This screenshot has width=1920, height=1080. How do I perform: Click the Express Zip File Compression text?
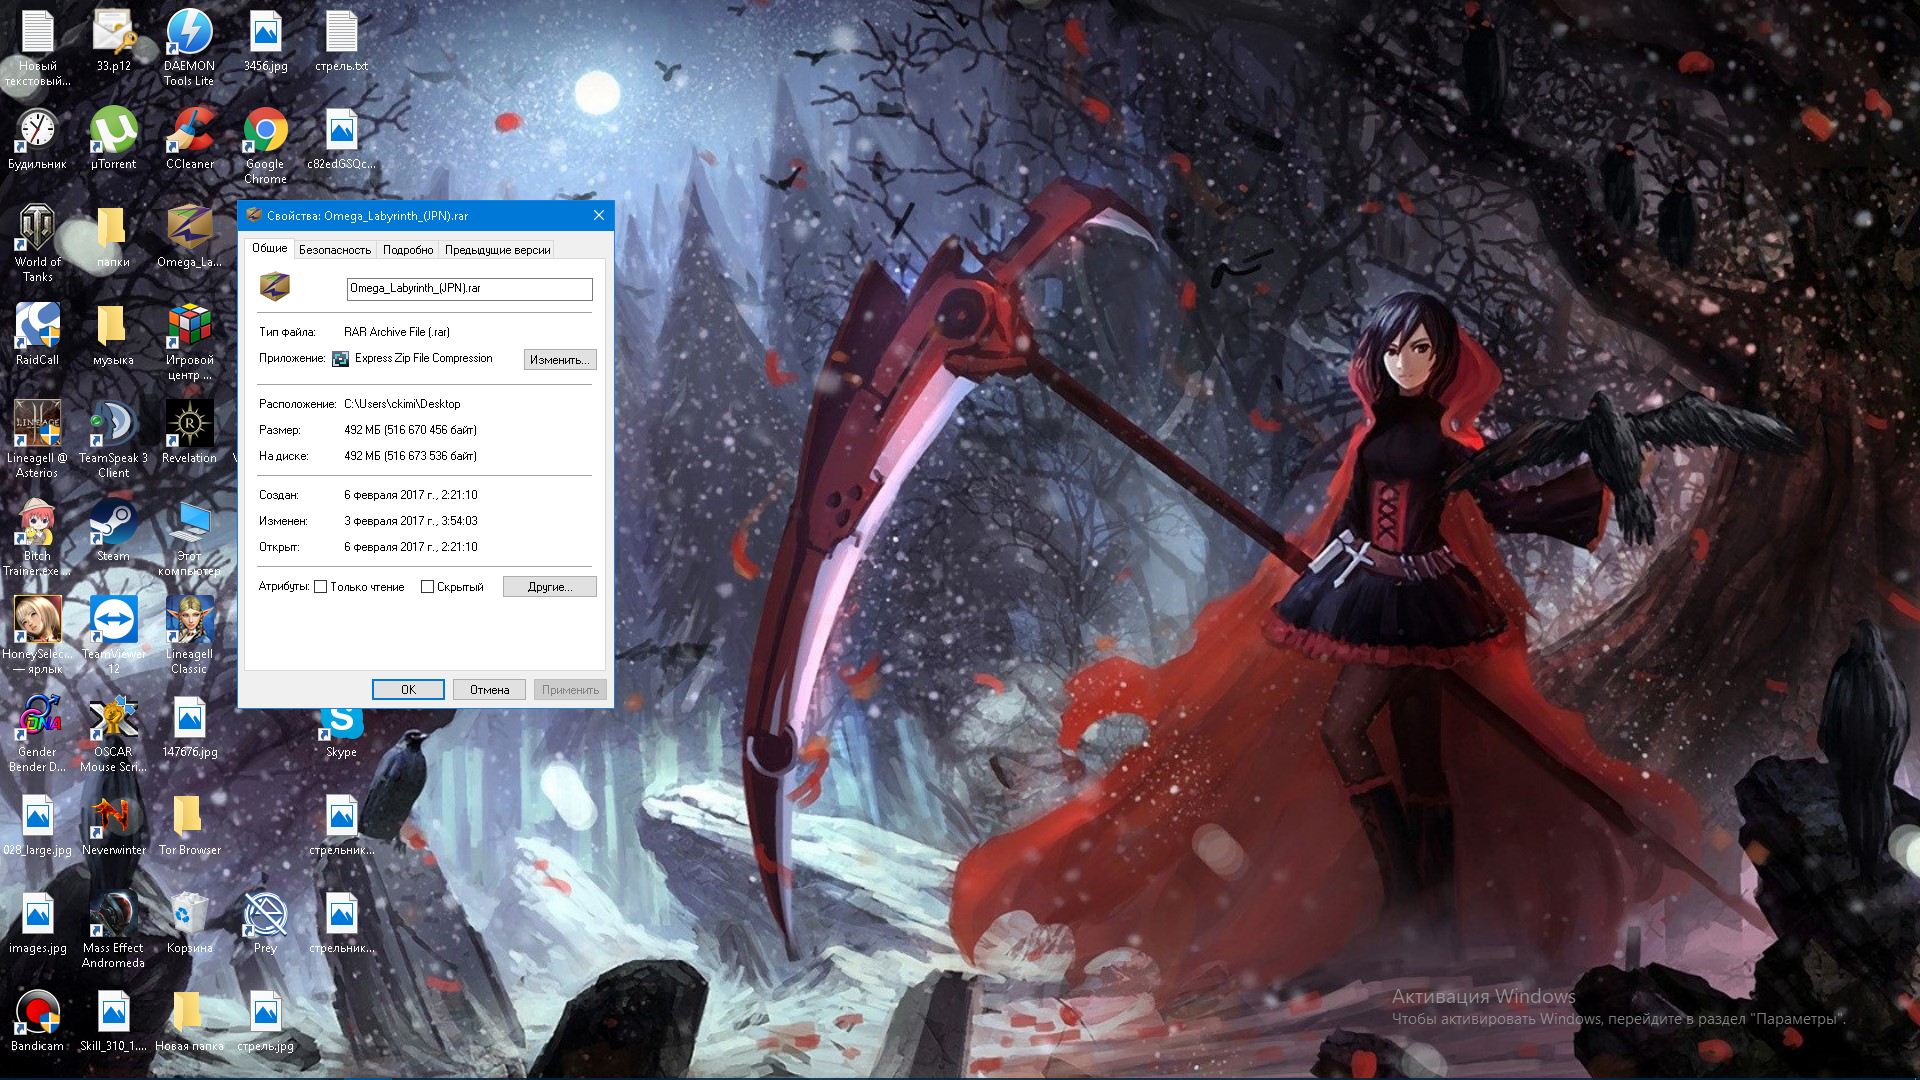tap(423, 358)
